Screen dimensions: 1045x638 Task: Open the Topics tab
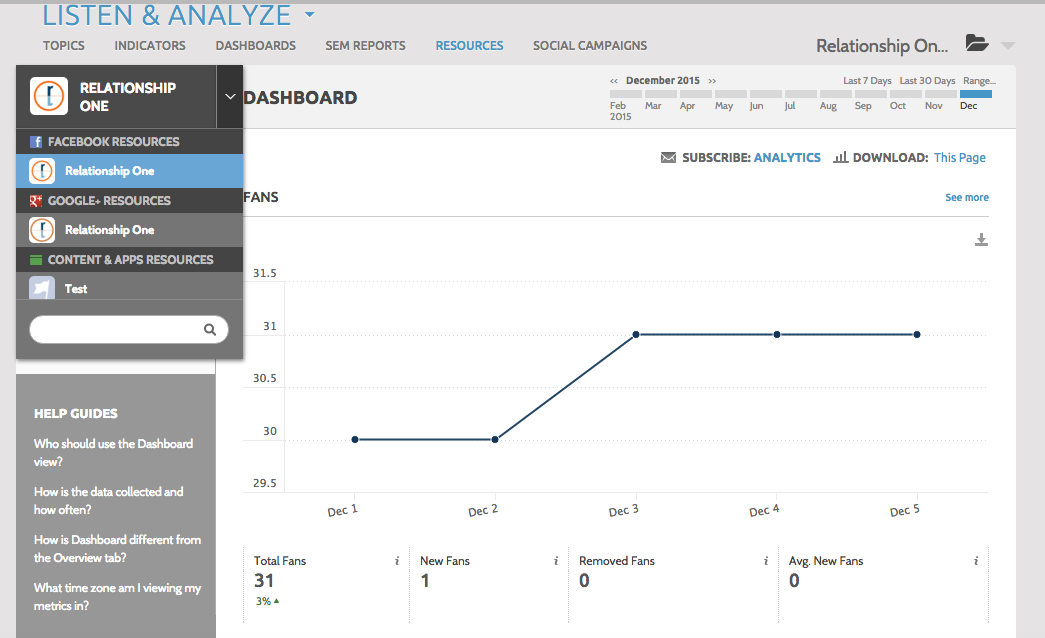click(64, 45)
